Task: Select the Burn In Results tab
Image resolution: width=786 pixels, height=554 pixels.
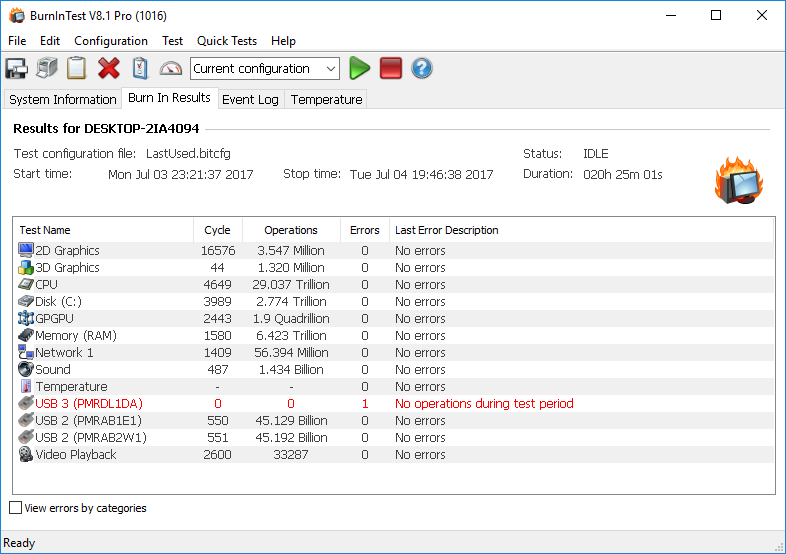Action: 169,98
